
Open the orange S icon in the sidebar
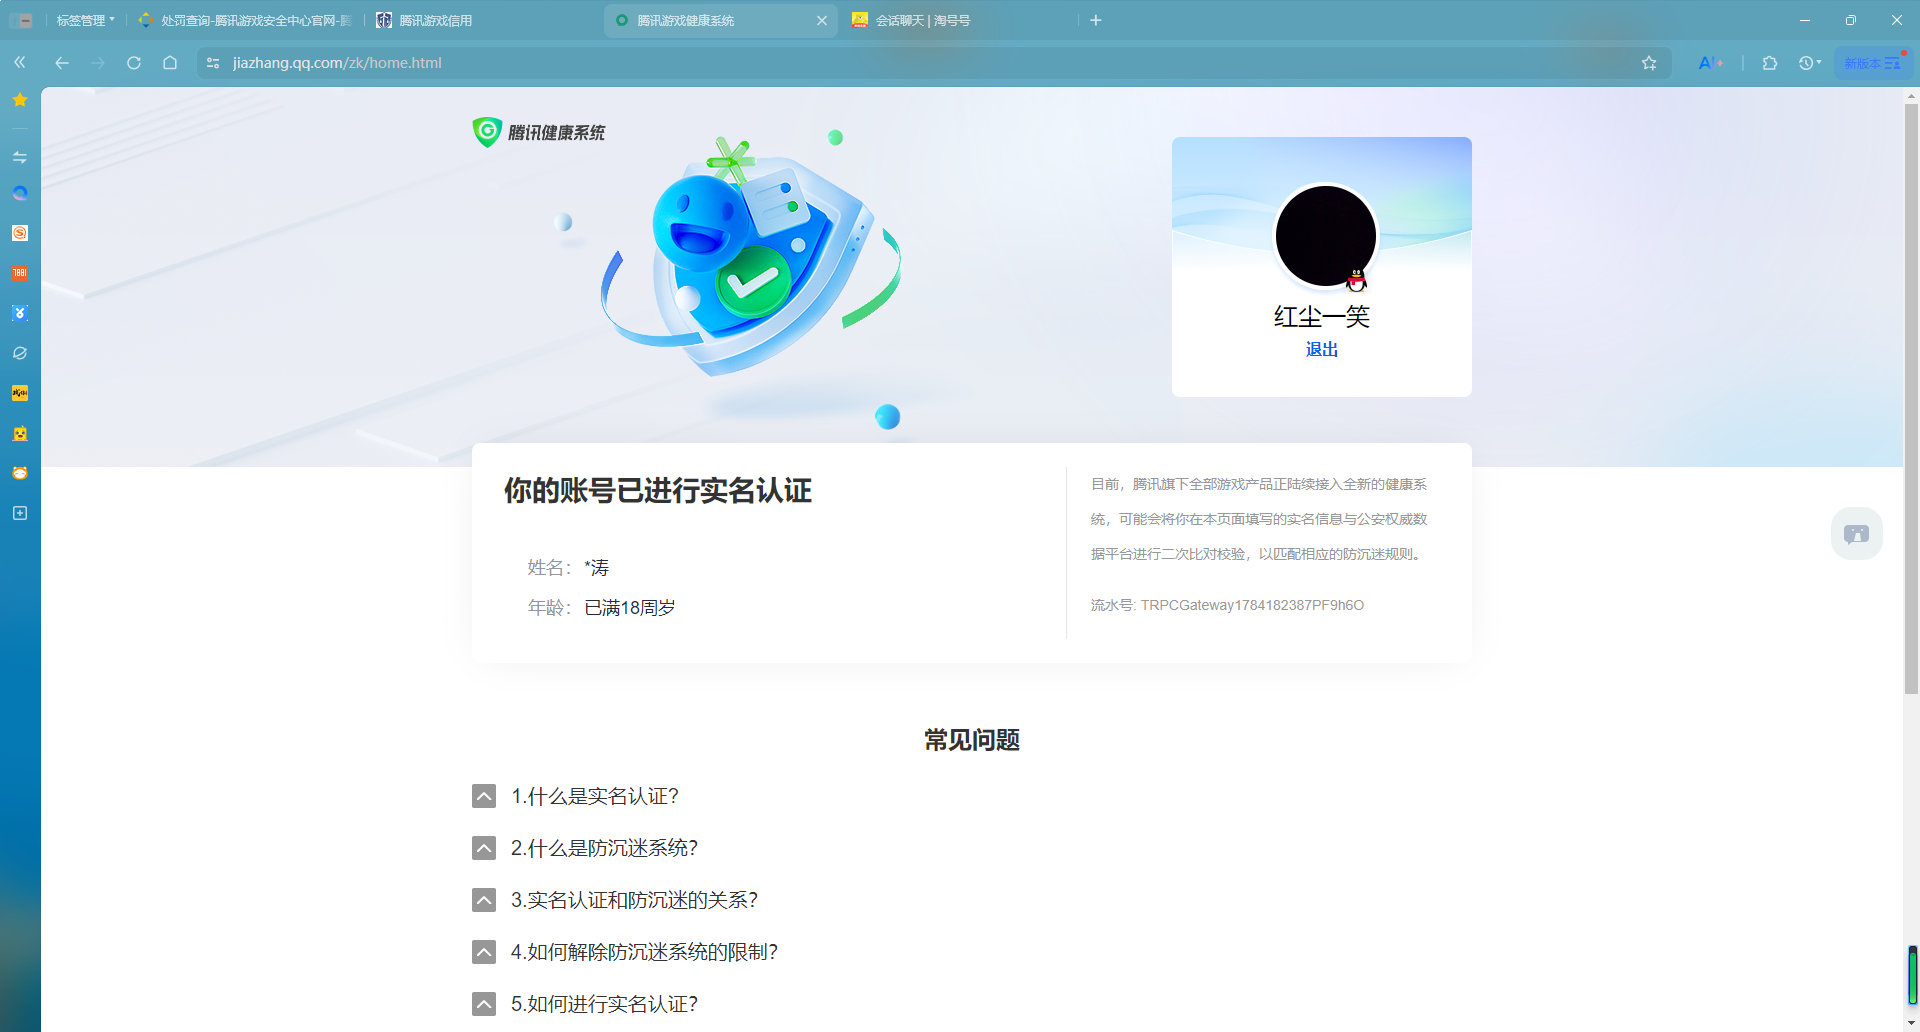point(20,233)
